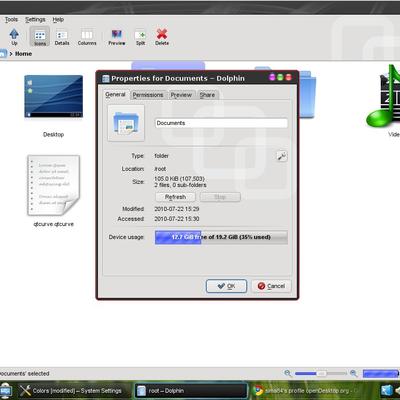Image resolution: width=400 pixels, height=400 pixels.
Task: Click the Type value folder
Action: click(162, 156)
